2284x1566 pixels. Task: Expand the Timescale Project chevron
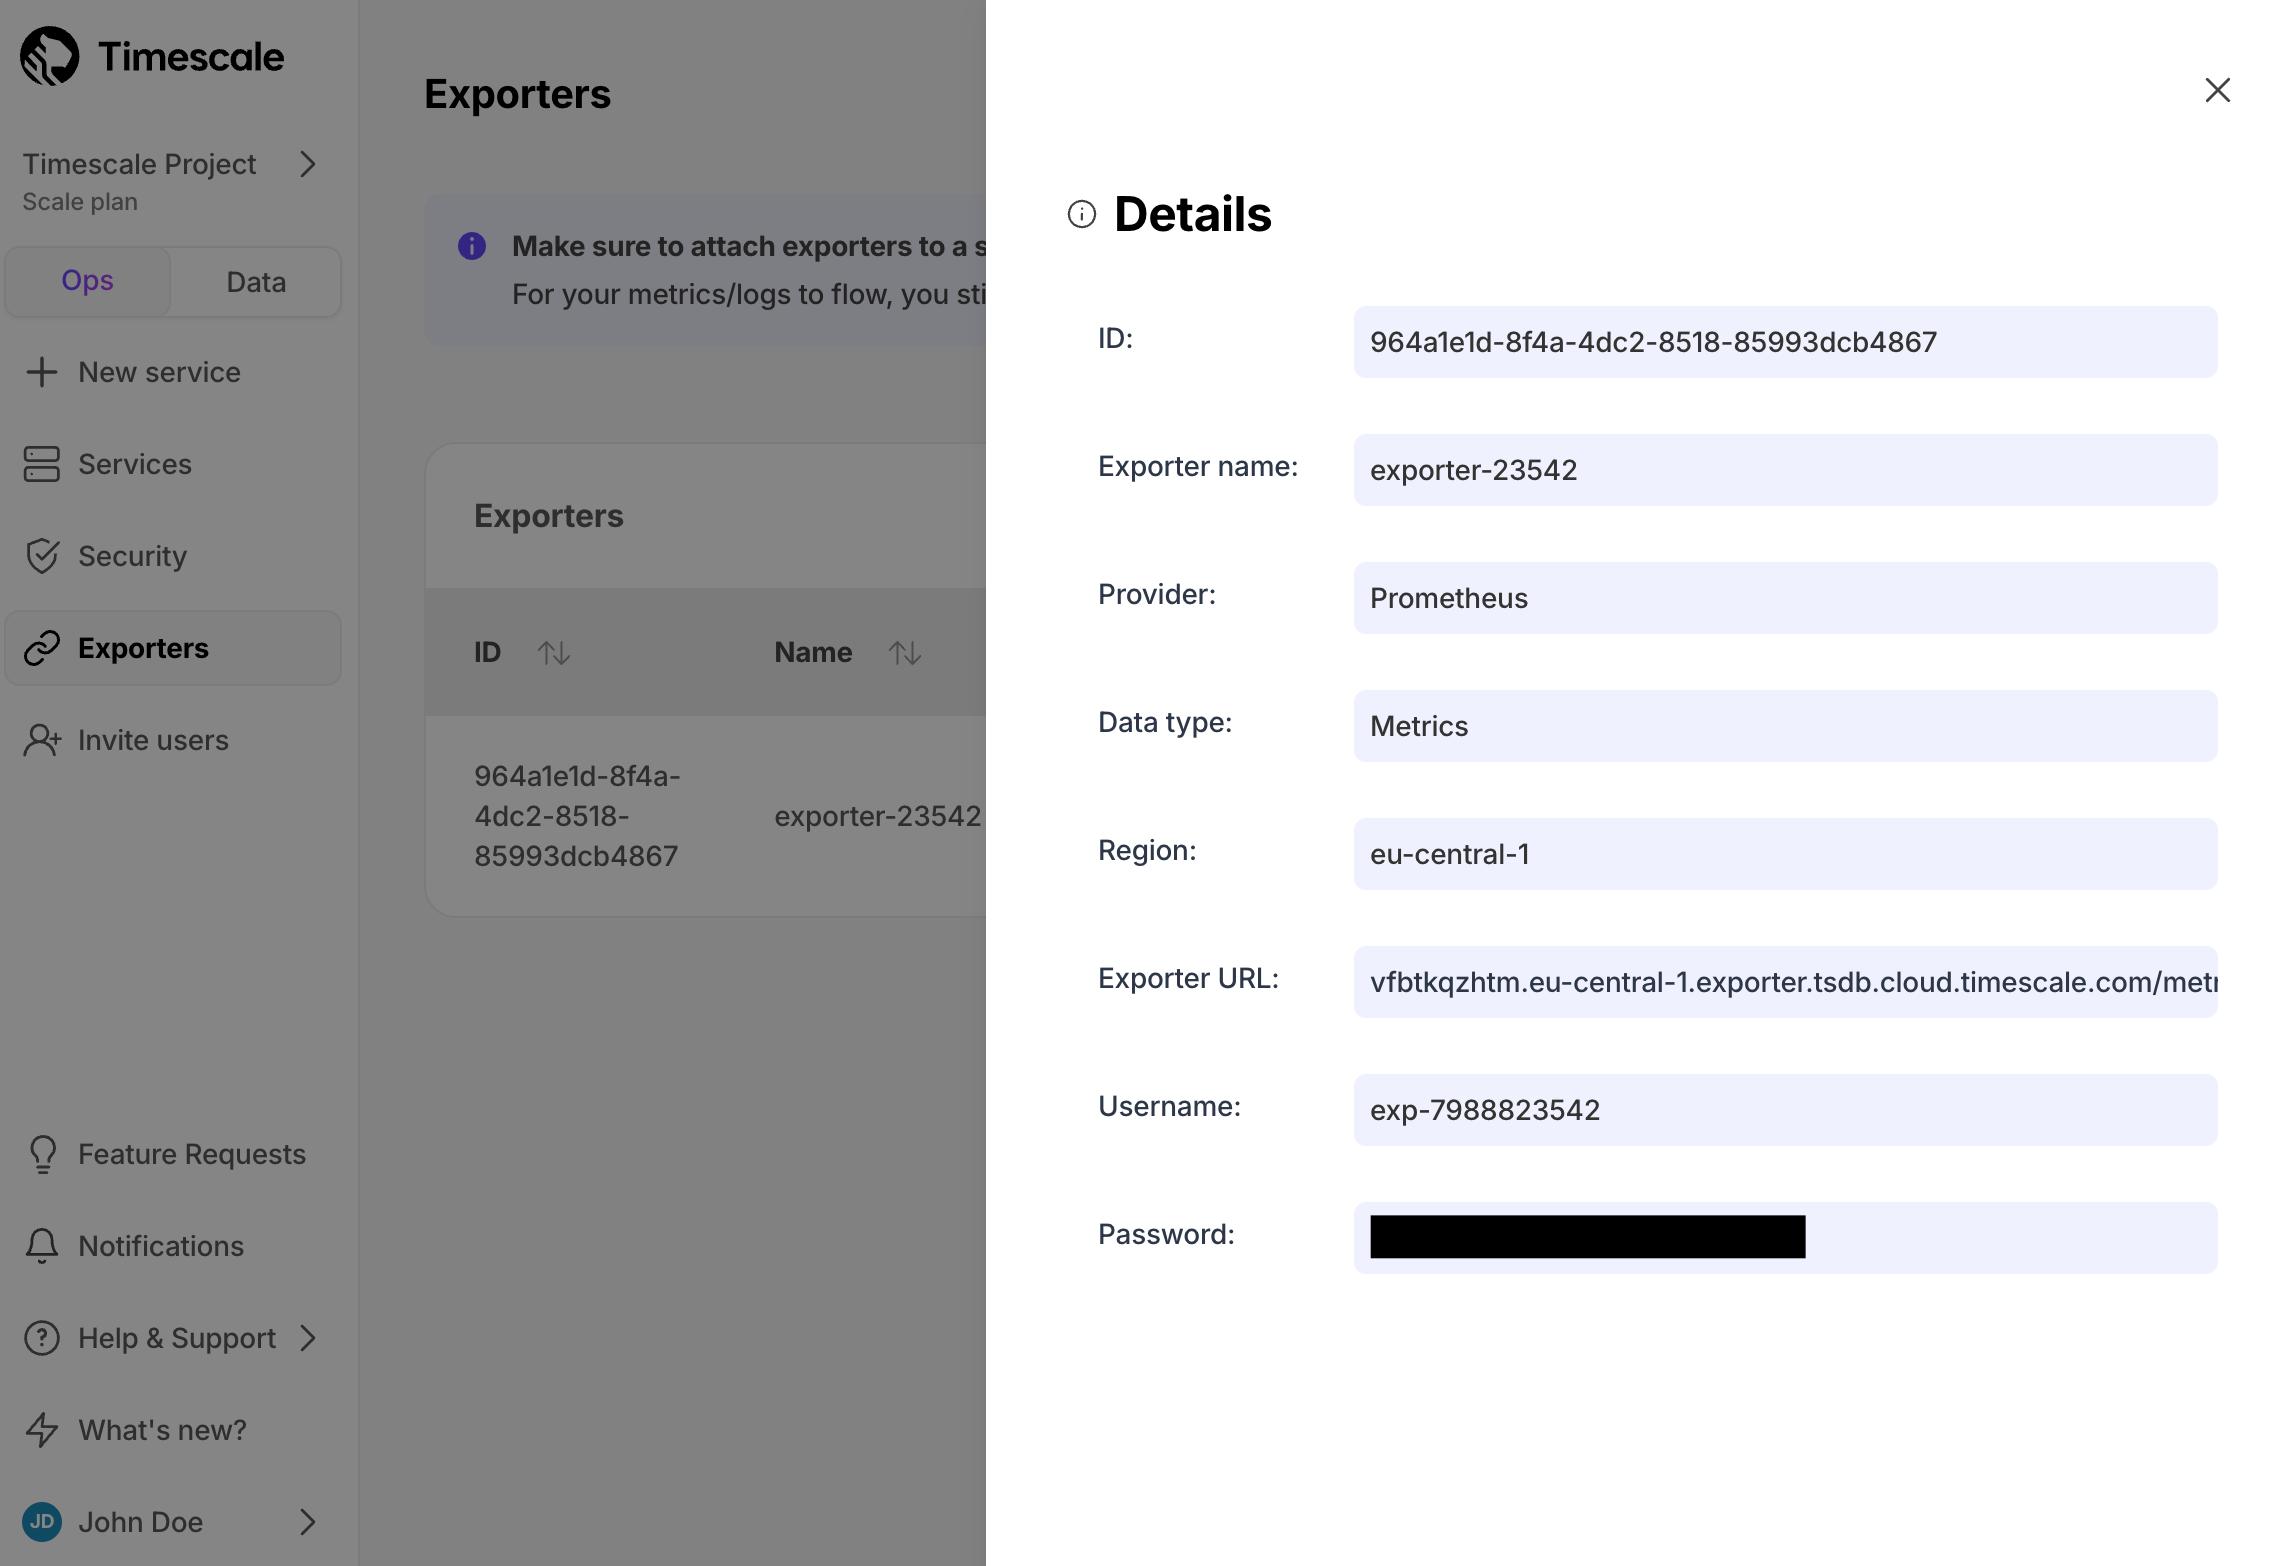(308, 164)
